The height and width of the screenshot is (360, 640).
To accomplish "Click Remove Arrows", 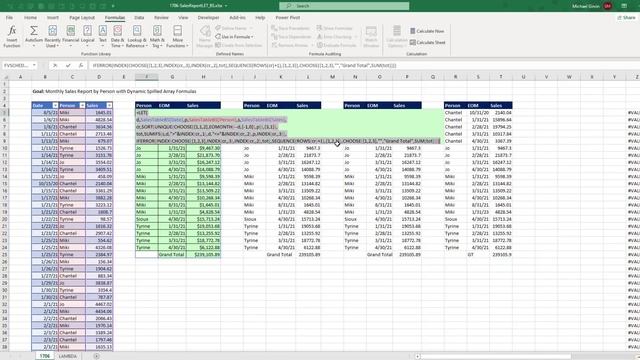I will (292, 45).
